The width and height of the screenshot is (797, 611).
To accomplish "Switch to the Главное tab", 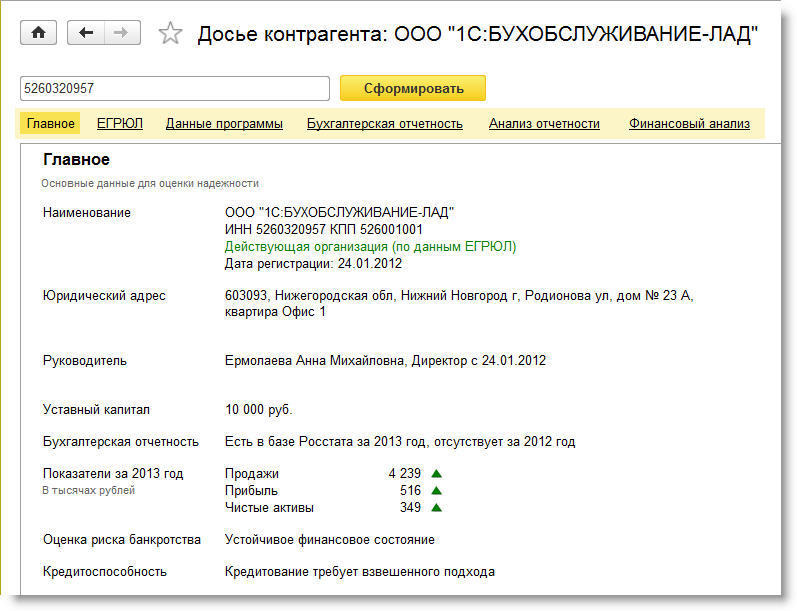I will 50,124.
